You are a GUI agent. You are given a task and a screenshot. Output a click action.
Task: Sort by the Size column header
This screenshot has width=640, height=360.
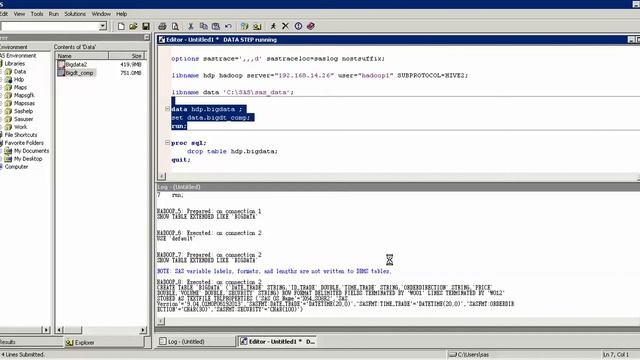coord(127,56)
